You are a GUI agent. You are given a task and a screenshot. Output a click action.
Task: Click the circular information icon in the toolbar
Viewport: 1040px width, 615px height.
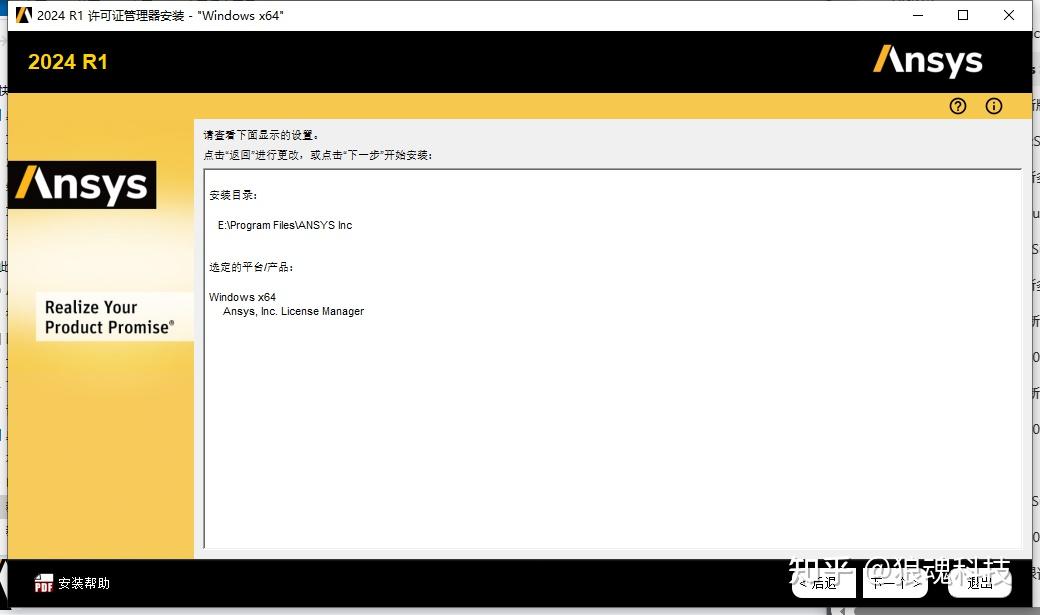(x=994, y=105)
